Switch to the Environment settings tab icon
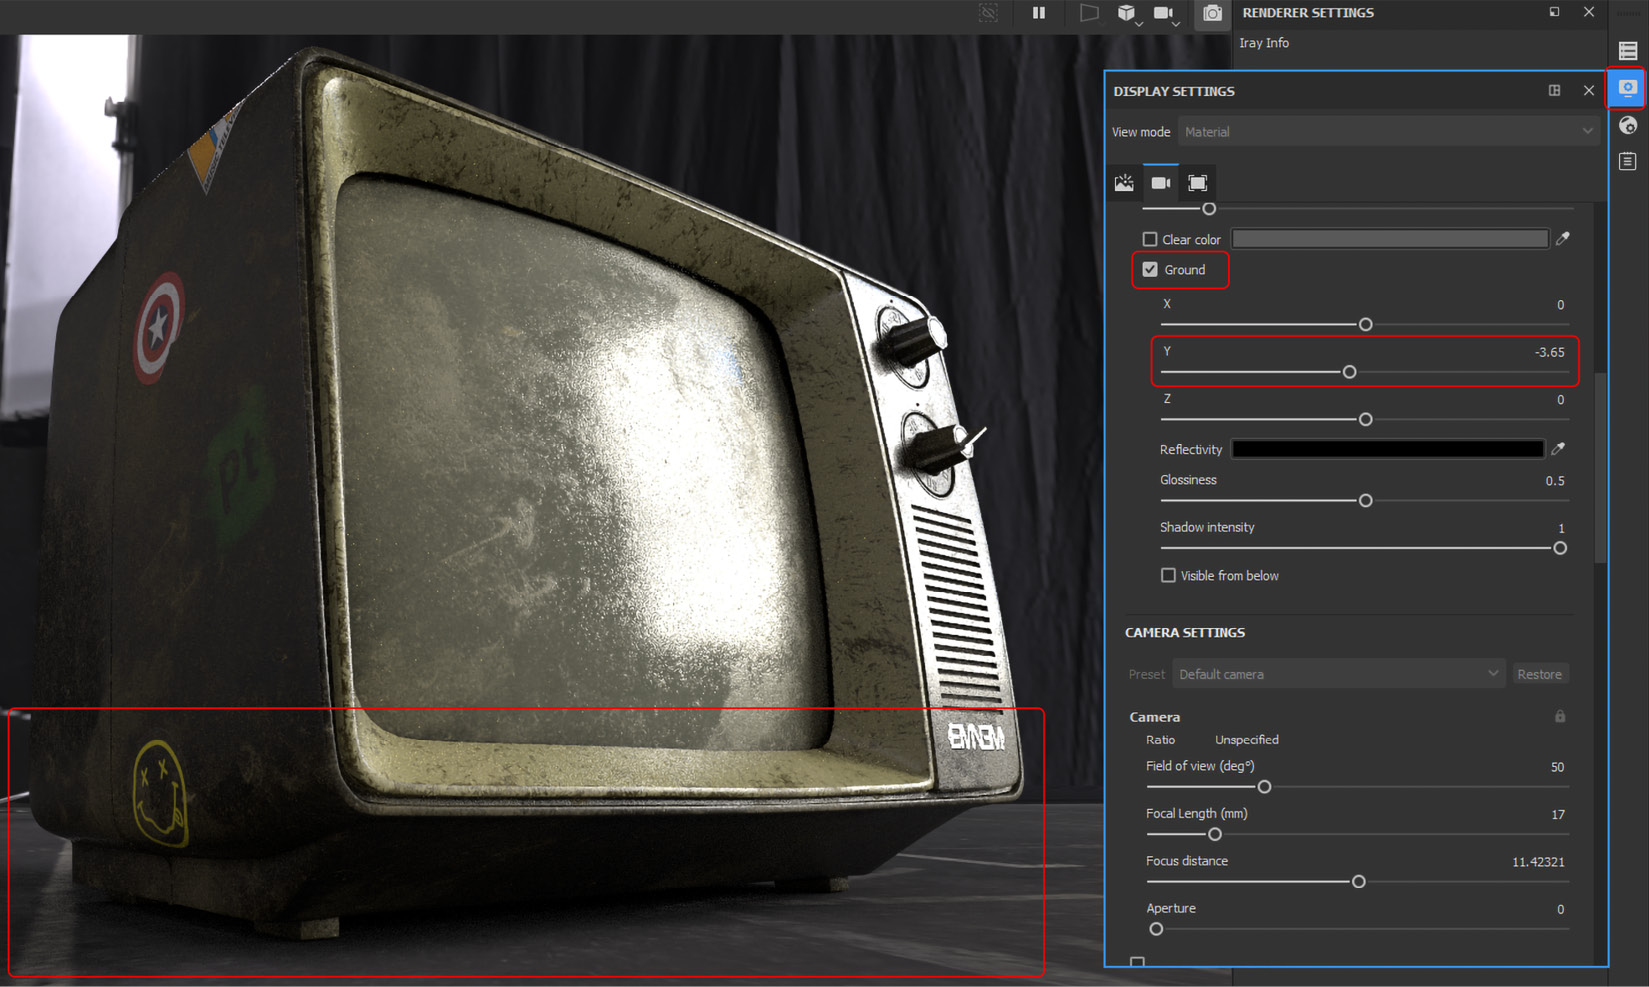The image size is (1649, 987). pos(1125,183)
